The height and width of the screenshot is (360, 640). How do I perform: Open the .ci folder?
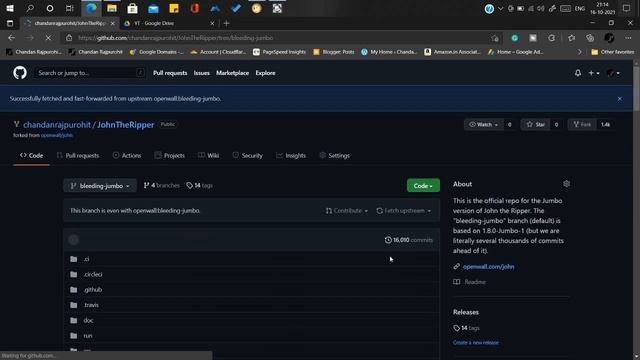87,259
